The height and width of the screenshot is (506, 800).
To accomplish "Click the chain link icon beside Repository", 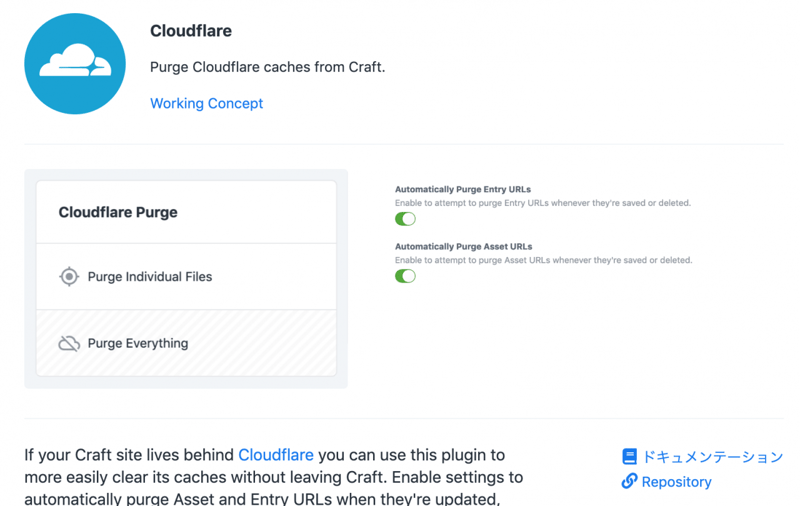I will coord(629,482).
